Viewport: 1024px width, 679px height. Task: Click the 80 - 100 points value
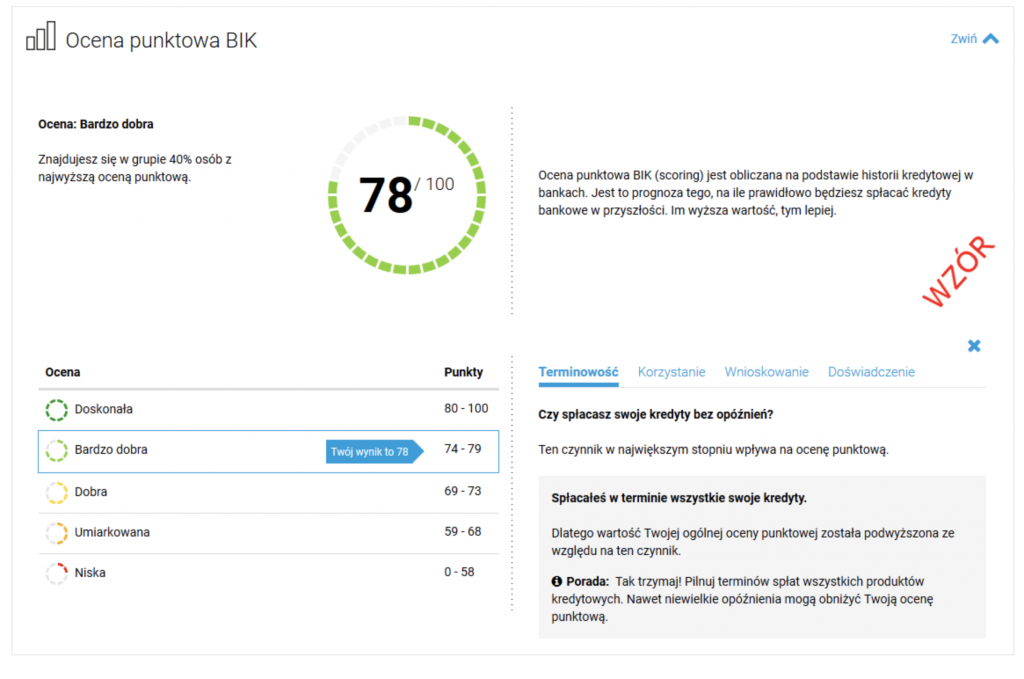(x=466, y=409)
